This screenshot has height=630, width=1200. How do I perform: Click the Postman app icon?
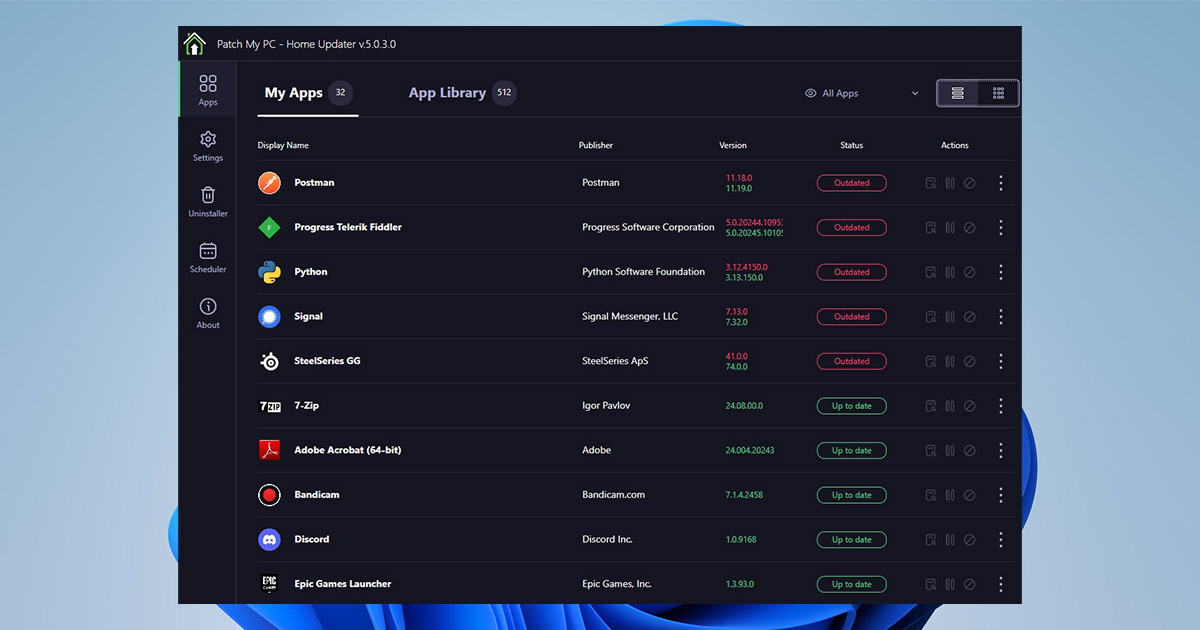pyautogui.click(x=269, y=183)
